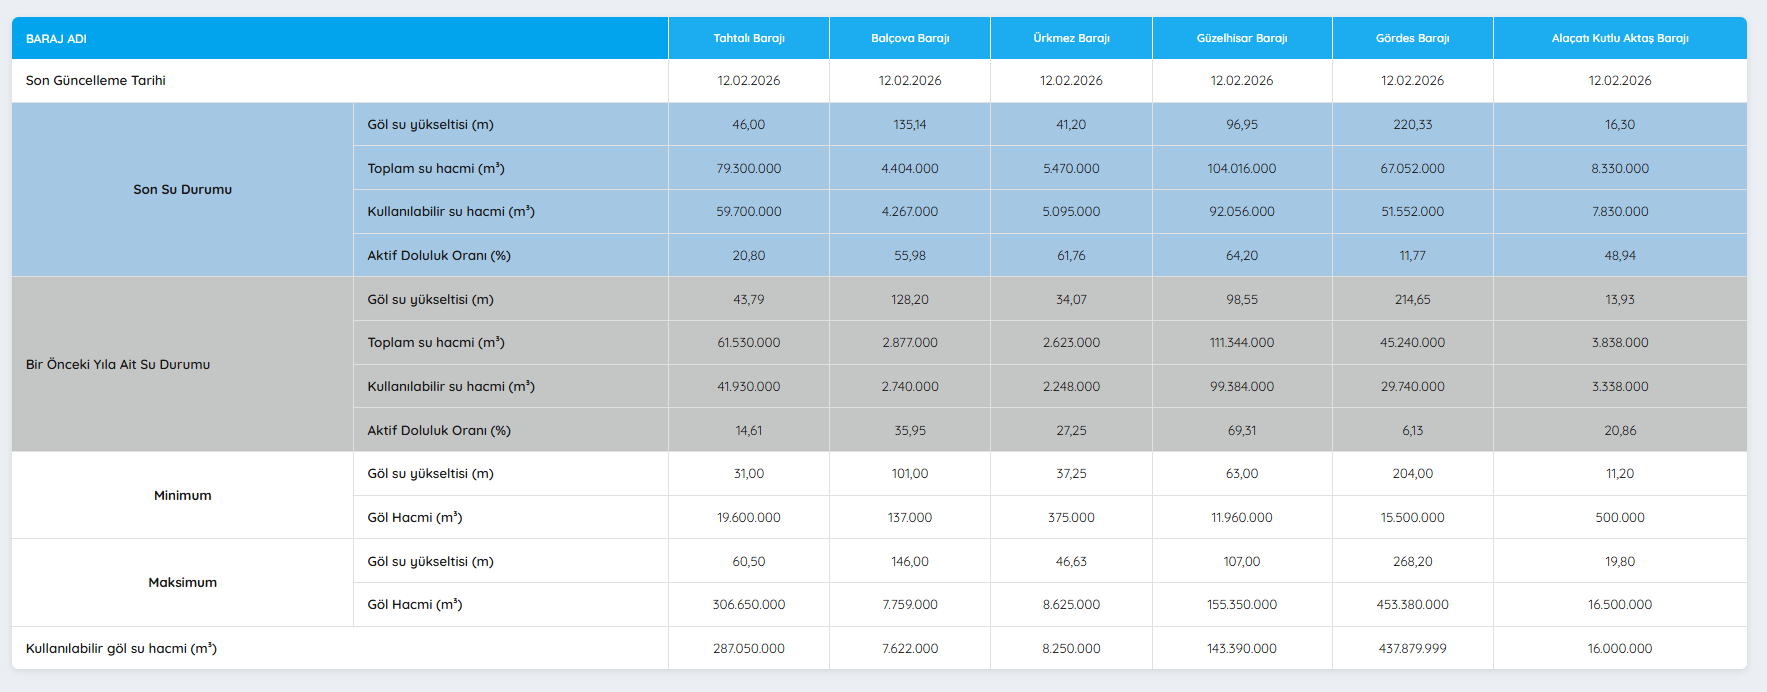Click the Bir Önceki Yıla Ait Su Durumu cell
The height and width of the screenshot is (692, 1767).
click(118, 365)
